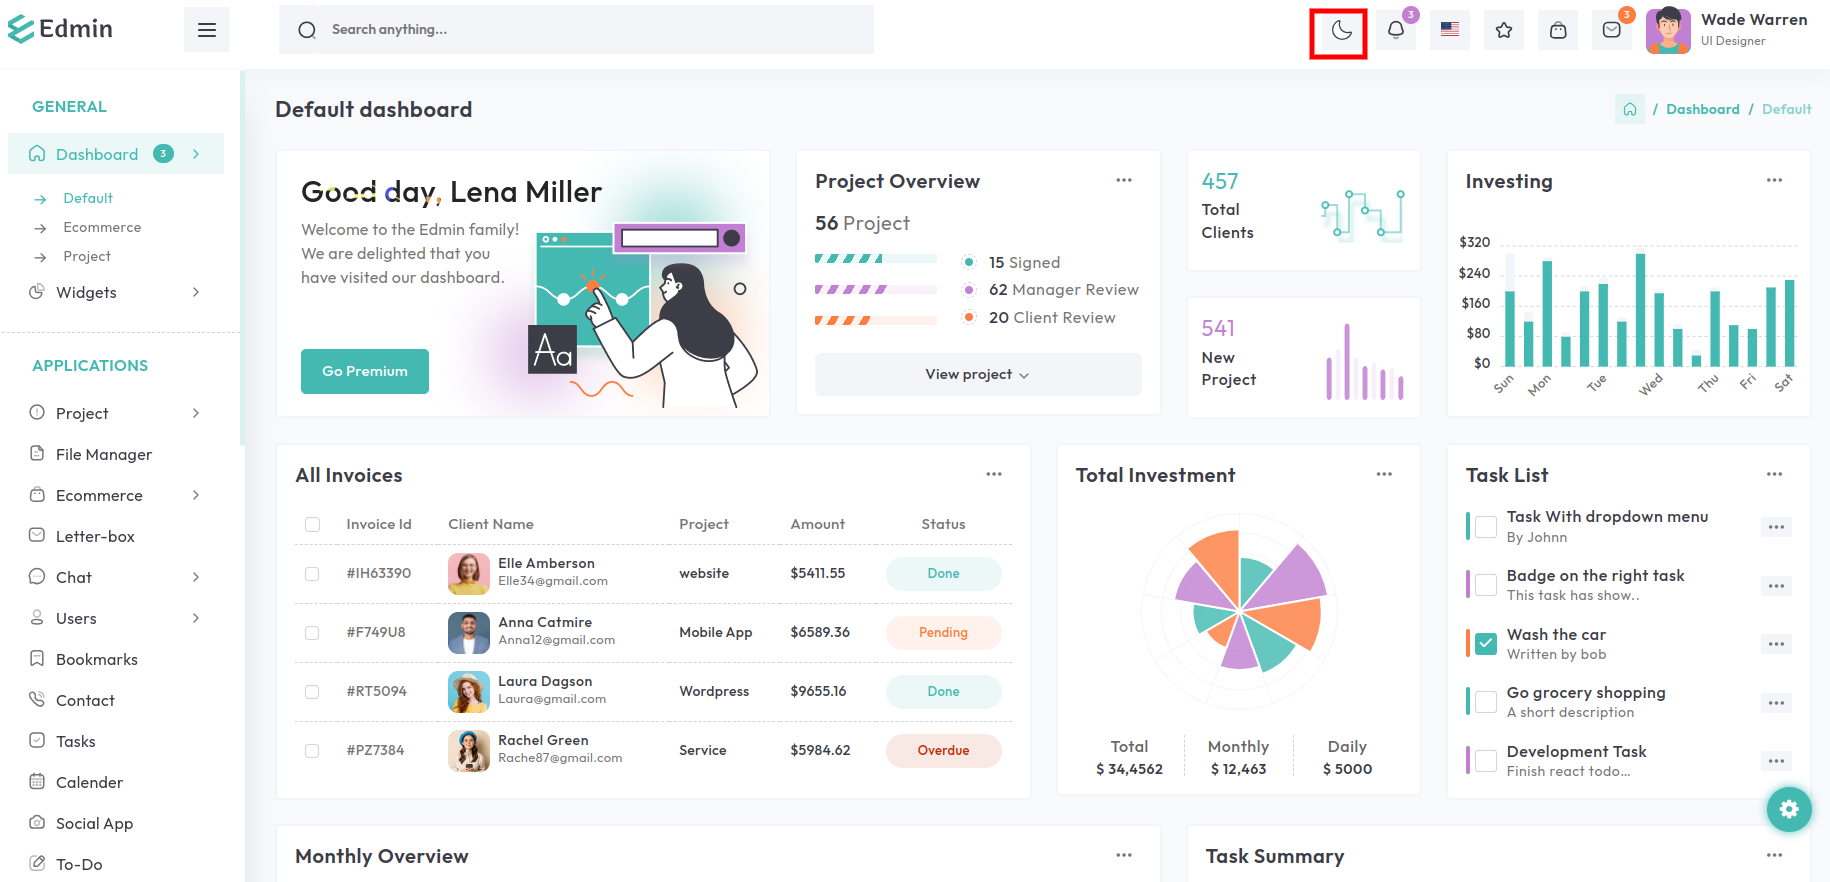This screenshot has height=882, width=1830.
Task: Expand the View project dropdown
Action: (977, 374)
